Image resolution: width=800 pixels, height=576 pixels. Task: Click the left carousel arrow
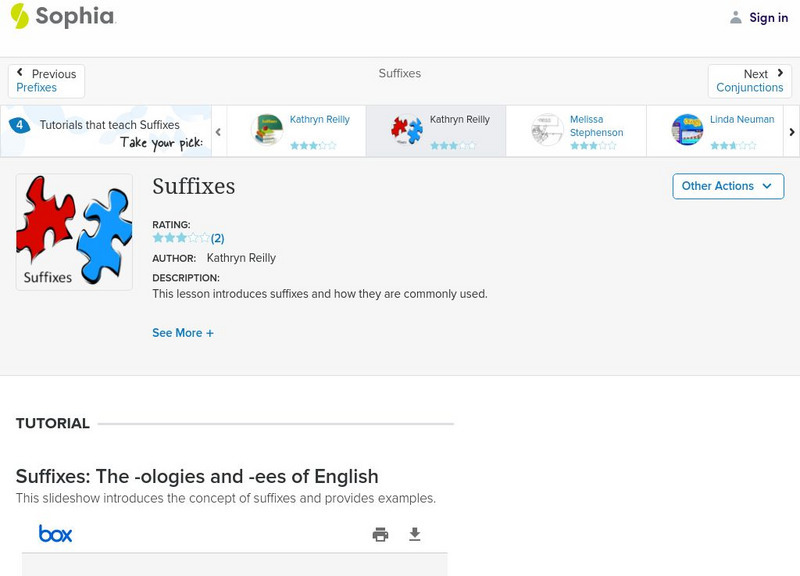218,130
